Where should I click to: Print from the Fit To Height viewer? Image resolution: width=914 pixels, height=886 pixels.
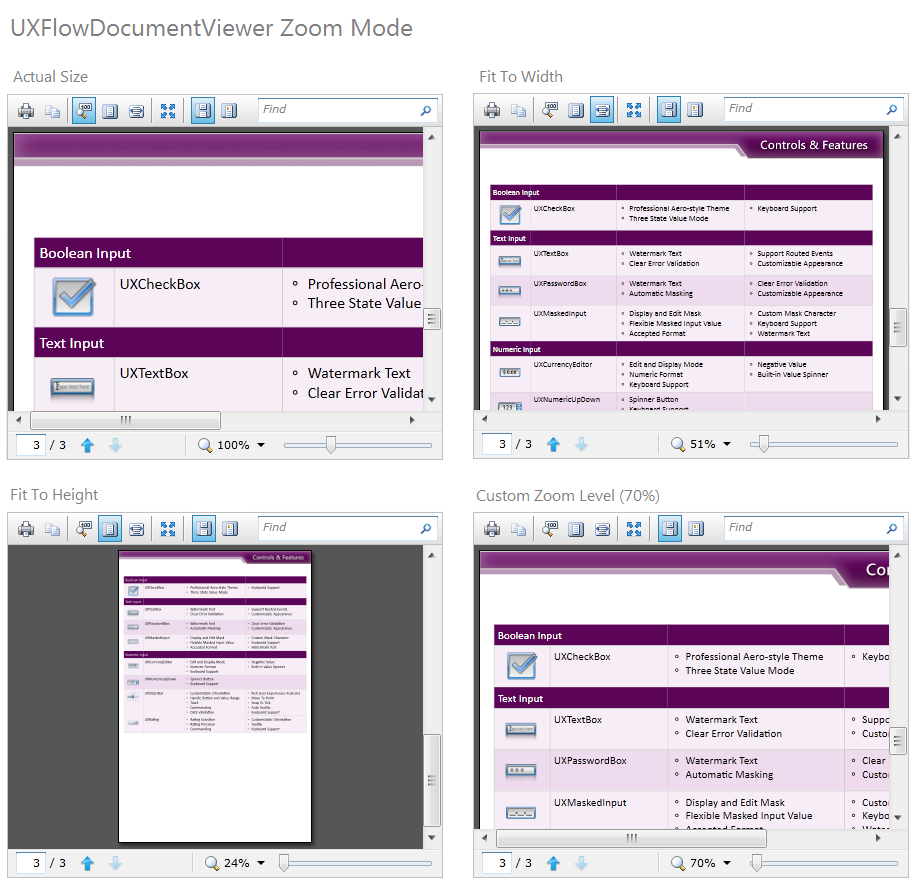click(x=26, y=529)
